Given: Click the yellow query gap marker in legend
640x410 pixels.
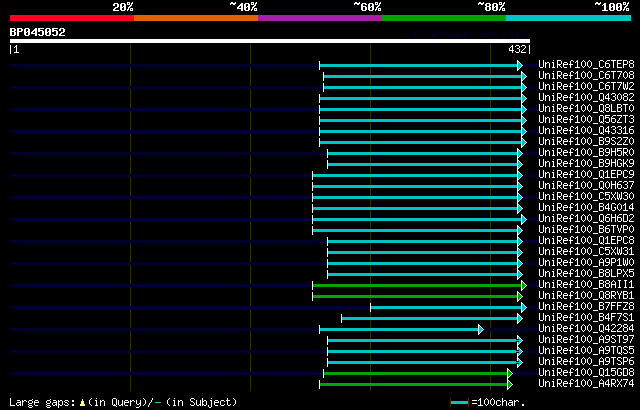Looking at the screenshot, I should click(x=82, y=403).
